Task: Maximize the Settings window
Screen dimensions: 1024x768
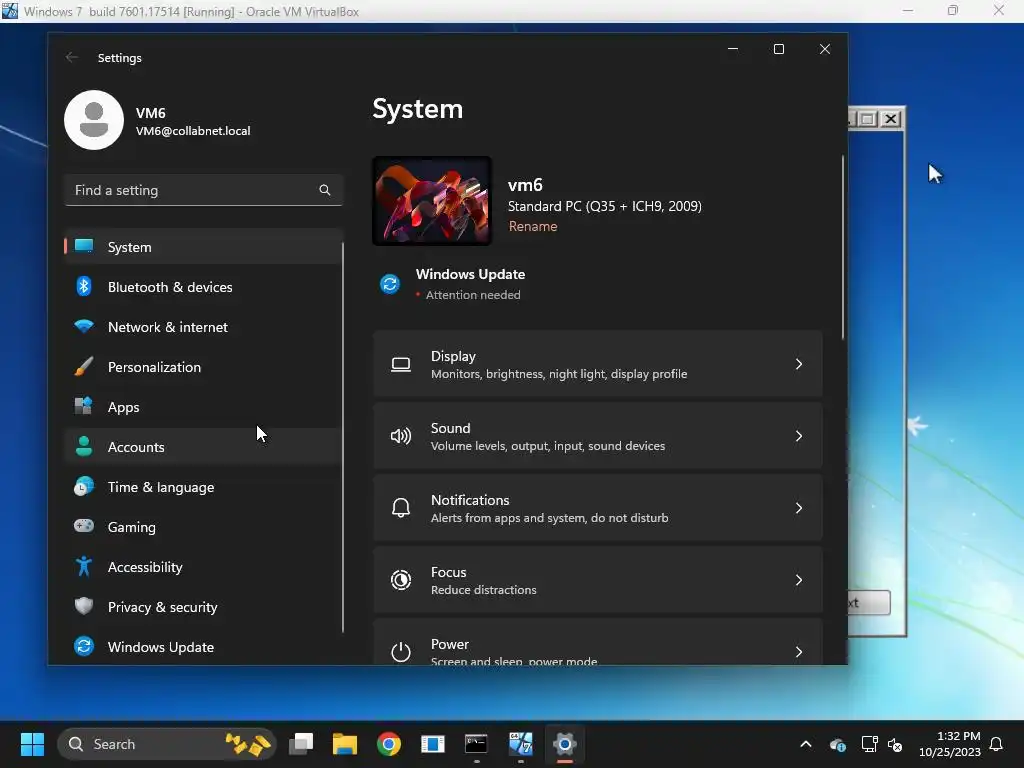Action: coord(778,49)
